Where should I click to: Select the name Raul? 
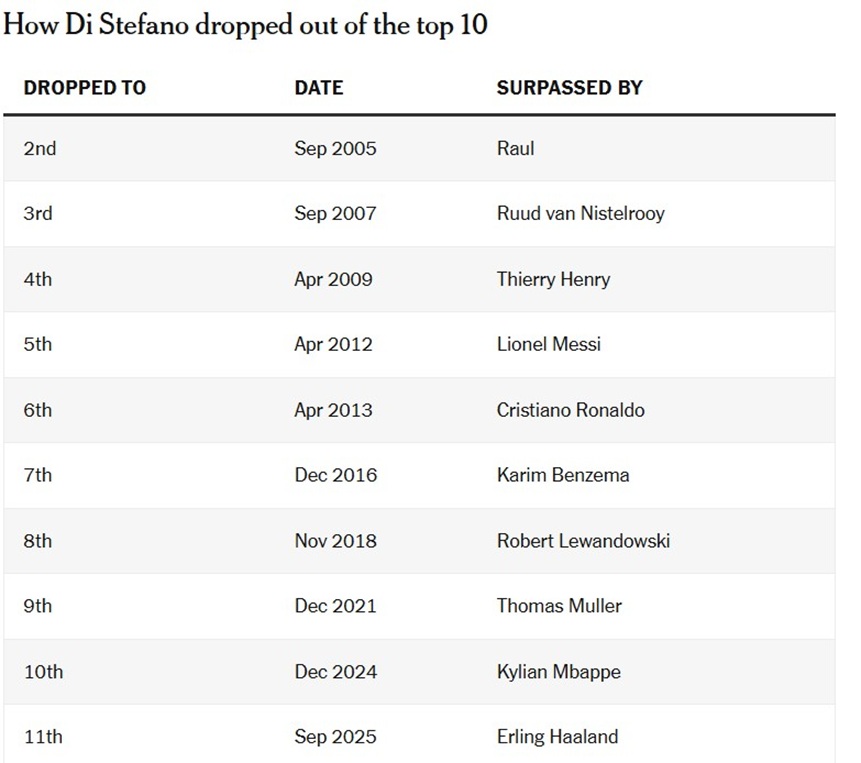[x=515, y=149]
